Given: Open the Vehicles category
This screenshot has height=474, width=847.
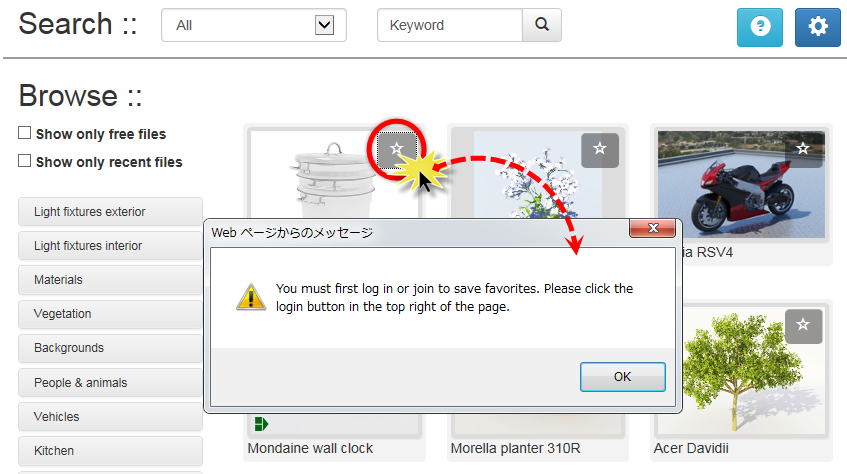Looking at the screenshot, I should pyautogui.click(x=110, y=417).
